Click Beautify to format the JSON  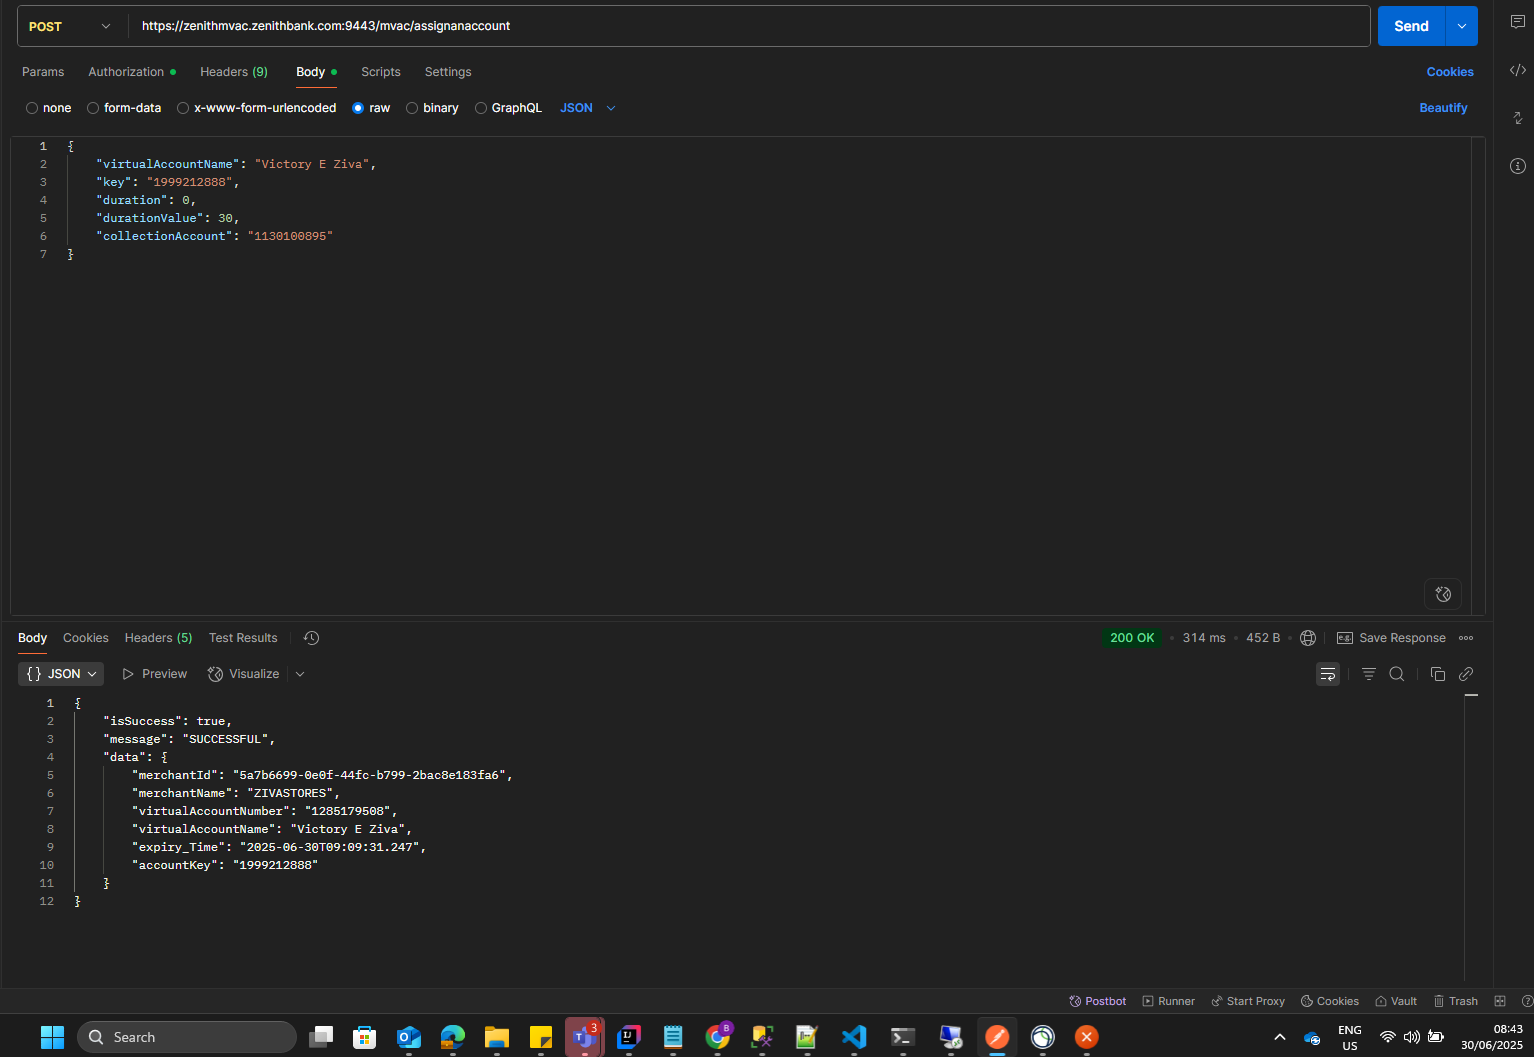coord(1442,108)
